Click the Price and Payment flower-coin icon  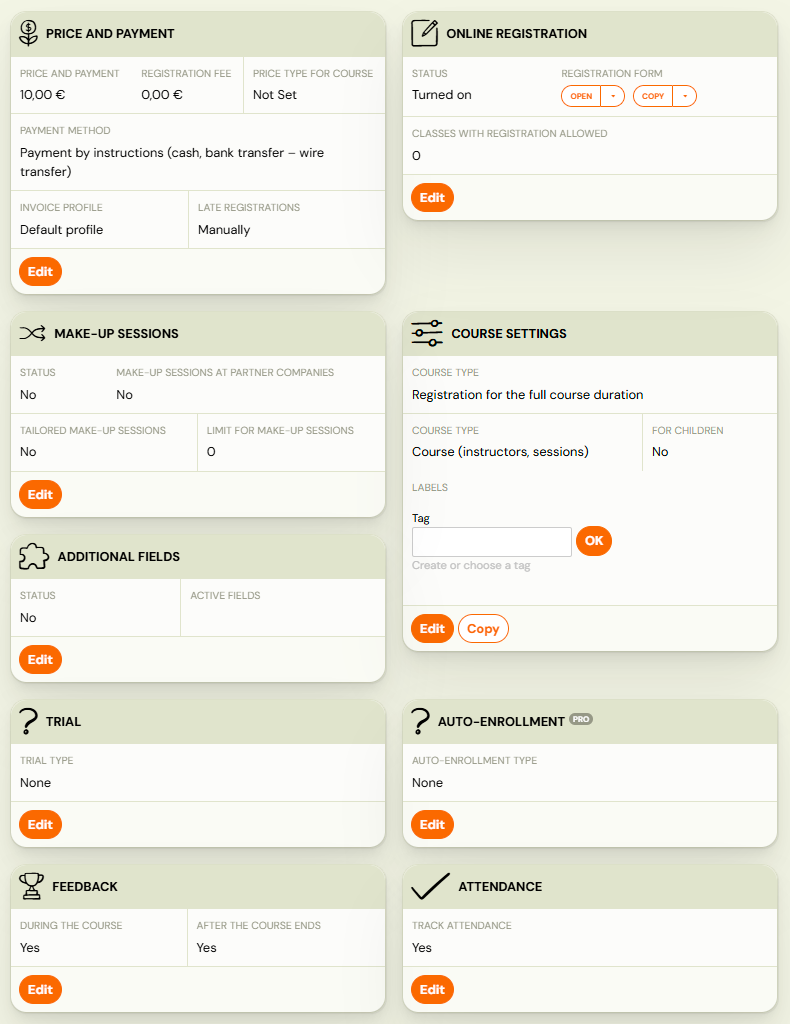point(29,33)
